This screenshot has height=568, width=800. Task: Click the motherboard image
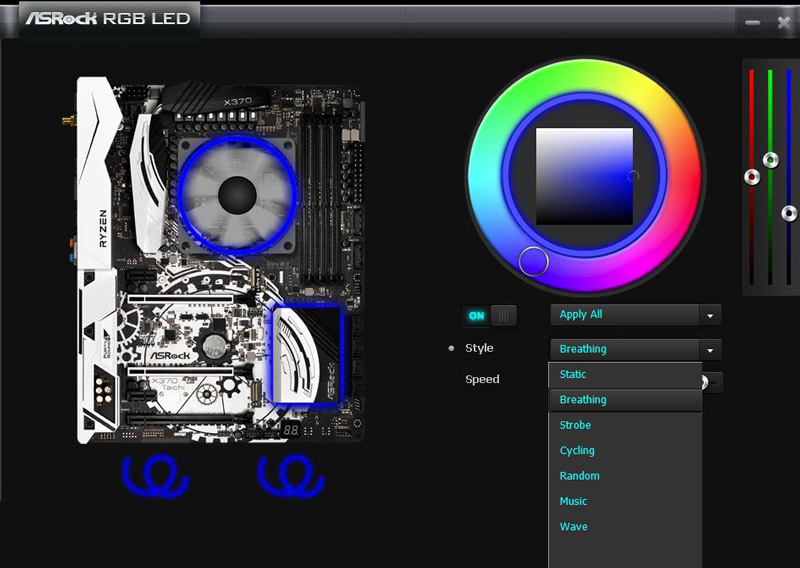tap(220, 260)
